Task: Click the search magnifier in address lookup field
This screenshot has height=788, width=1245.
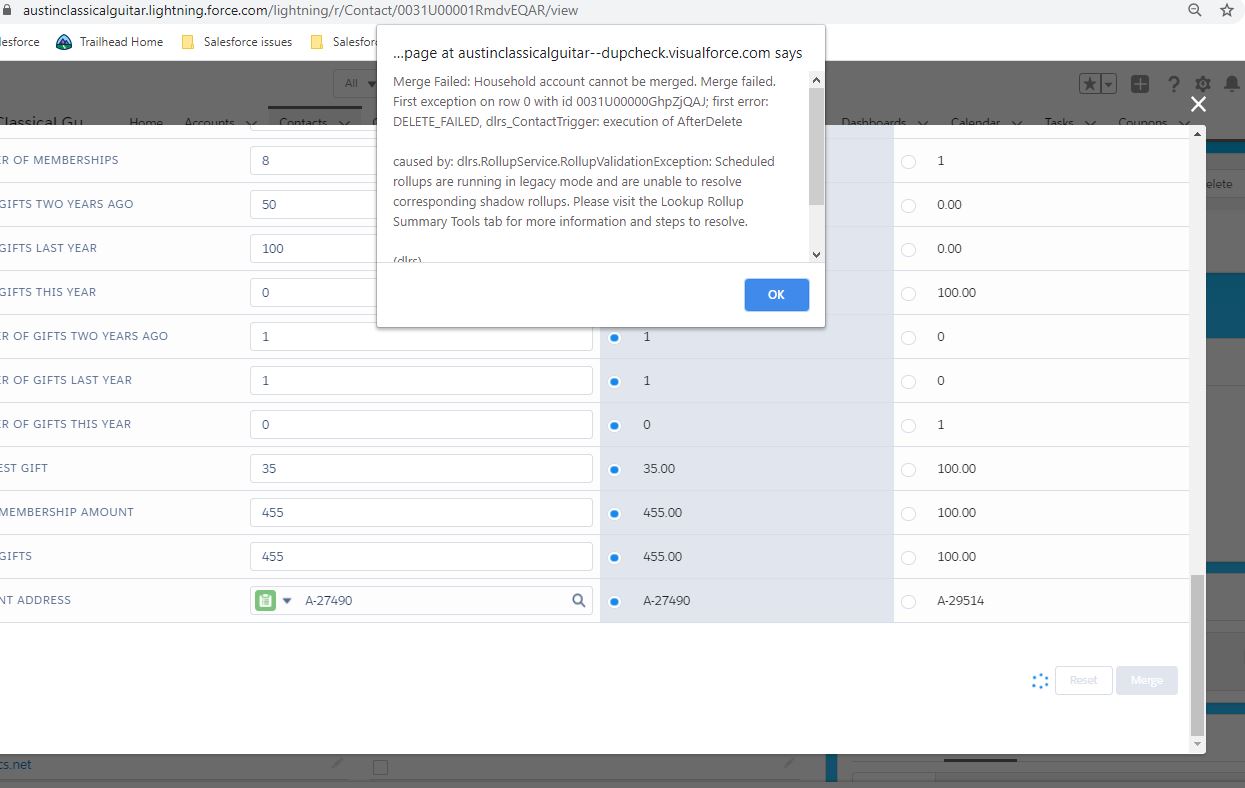Action: tap(578, 600)
